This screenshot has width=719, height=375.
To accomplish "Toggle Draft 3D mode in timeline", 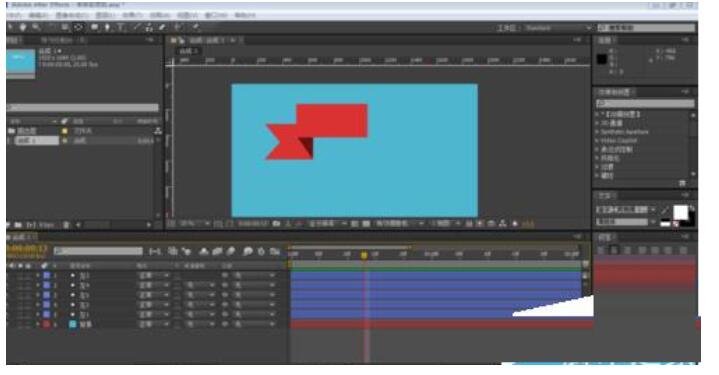I will (x=186, y=251).
